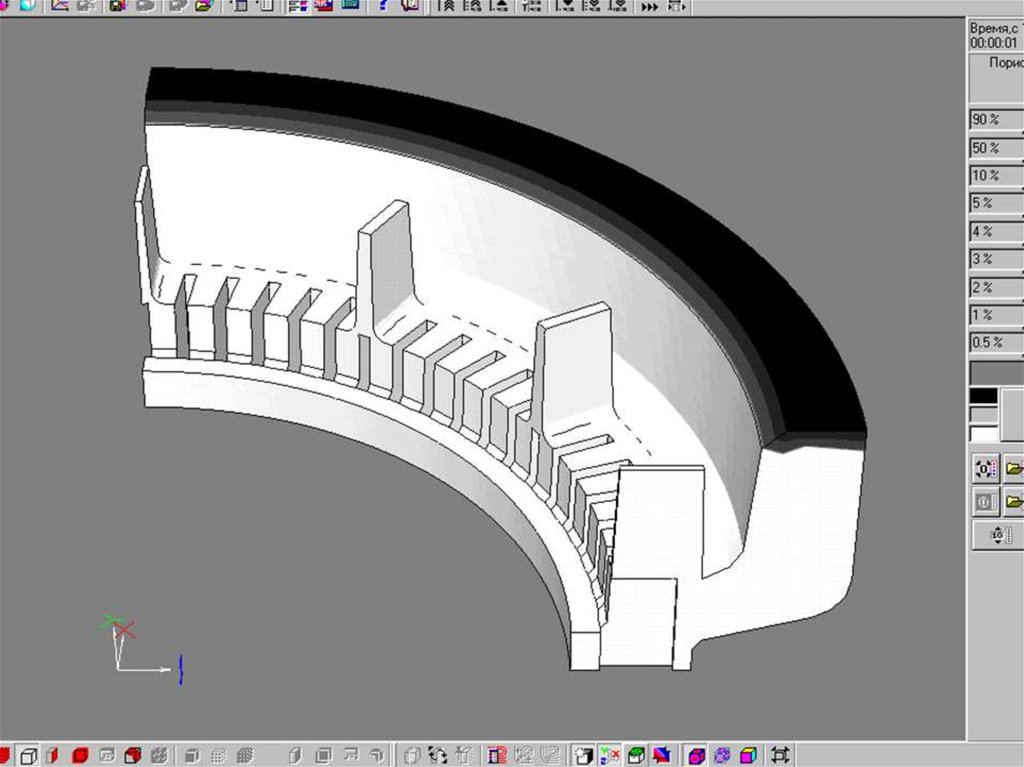Screen dimensions: 1024x767
Task: Click the XYZ axes icon in bottom toolbar
Action: (610, 755)
